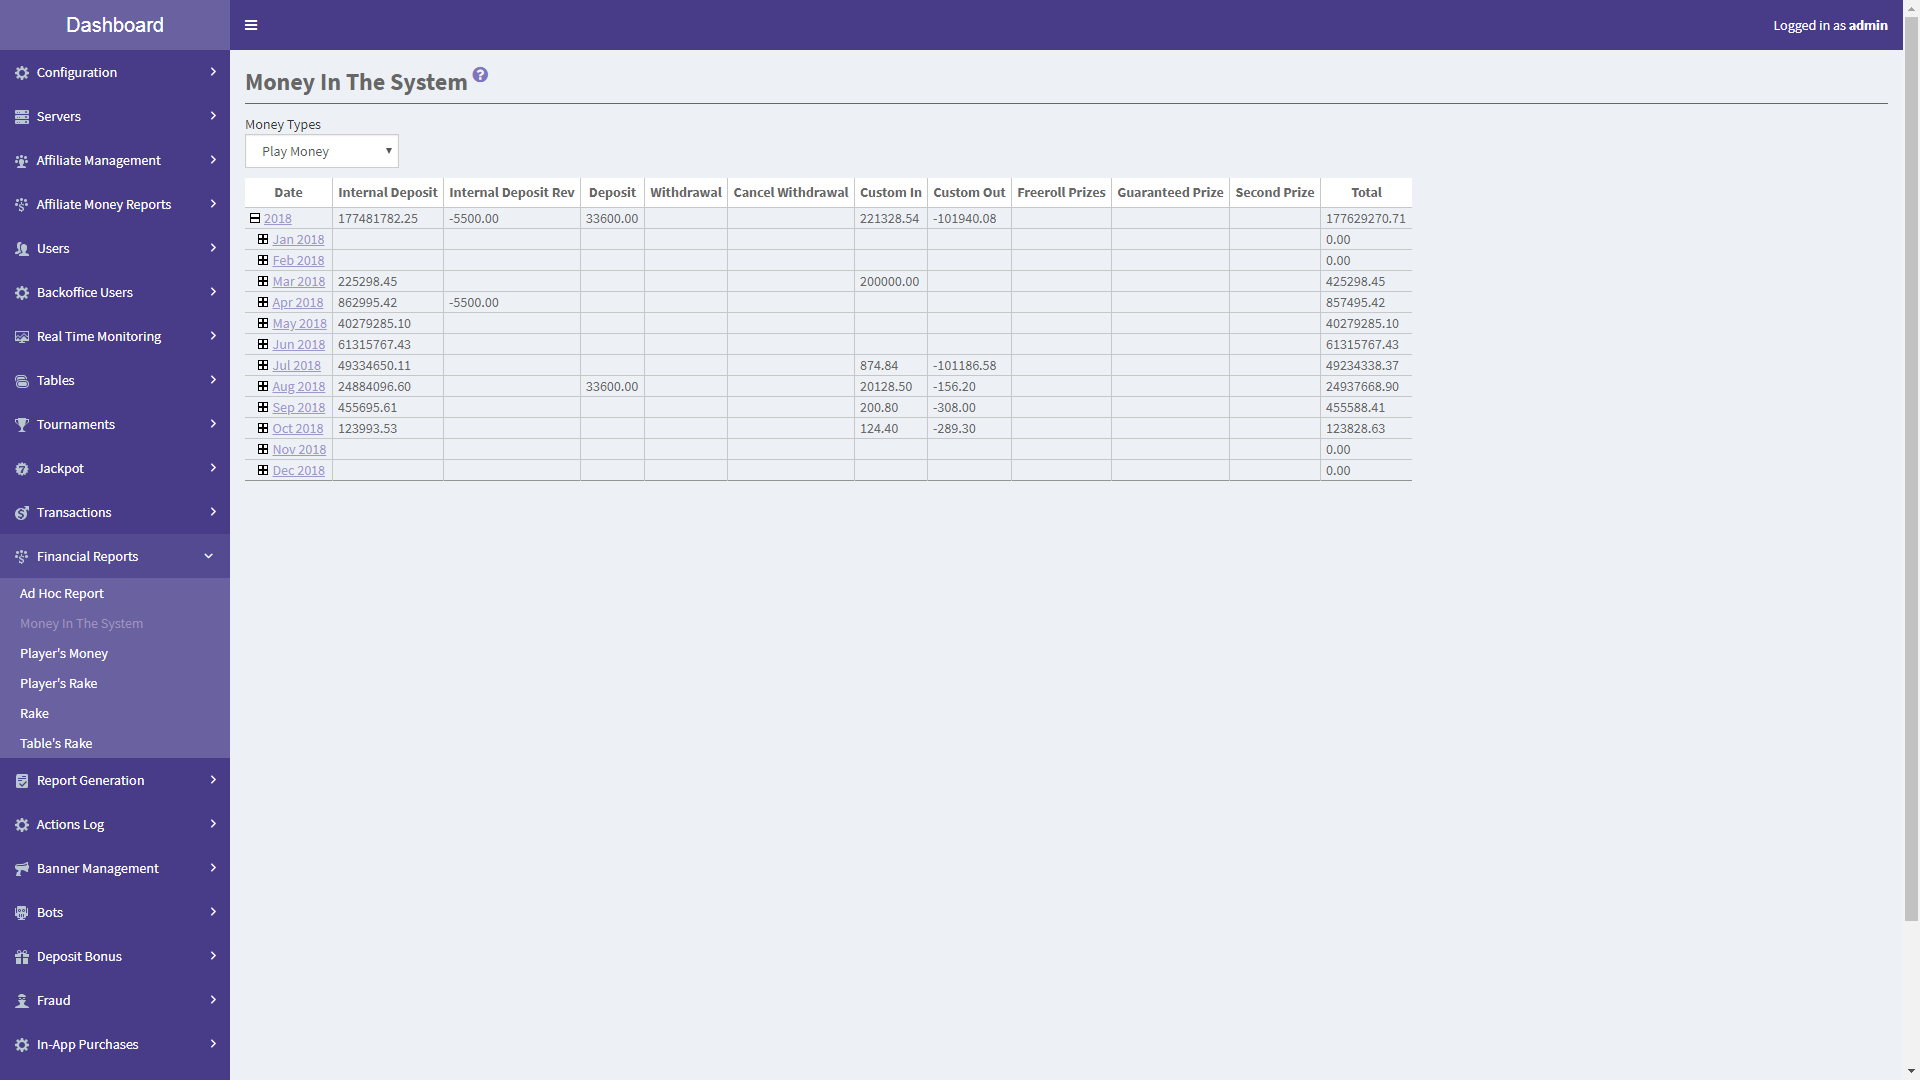Click the Bots icon in sidebar
This screenshot has height=1080, width=1920.
(20, 911)
